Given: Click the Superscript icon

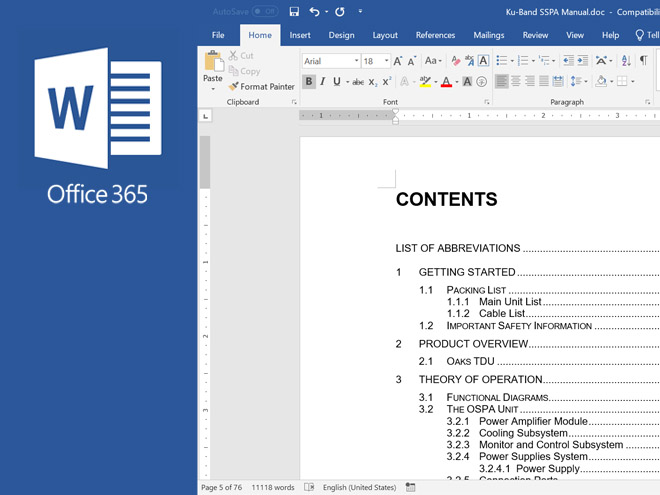Looking at the screenshot, I should (387, 82).
